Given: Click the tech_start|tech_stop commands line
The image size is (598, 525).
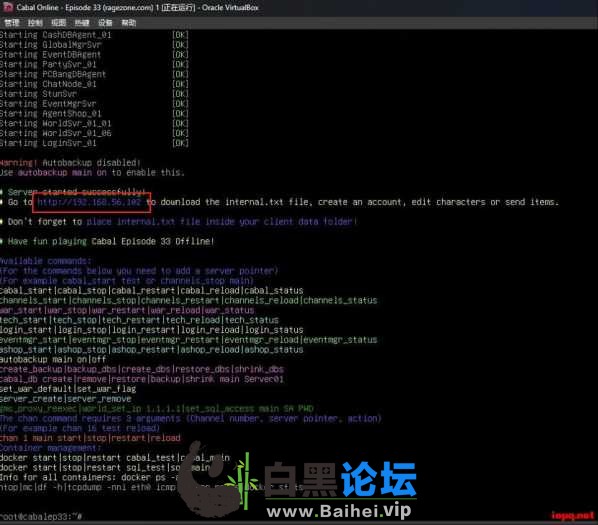Looking at the screenshot, I should [x=139, y=320].
